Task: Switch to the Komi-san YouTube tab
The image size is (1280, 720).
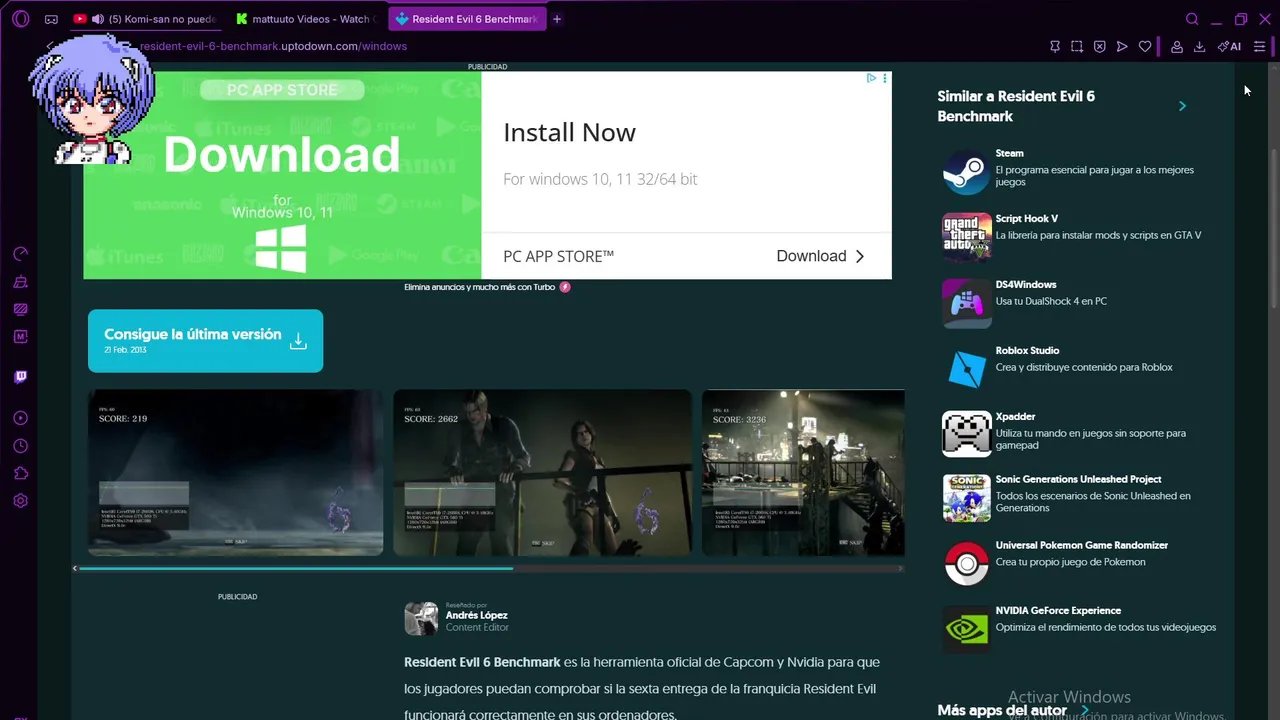Action: 145,19
